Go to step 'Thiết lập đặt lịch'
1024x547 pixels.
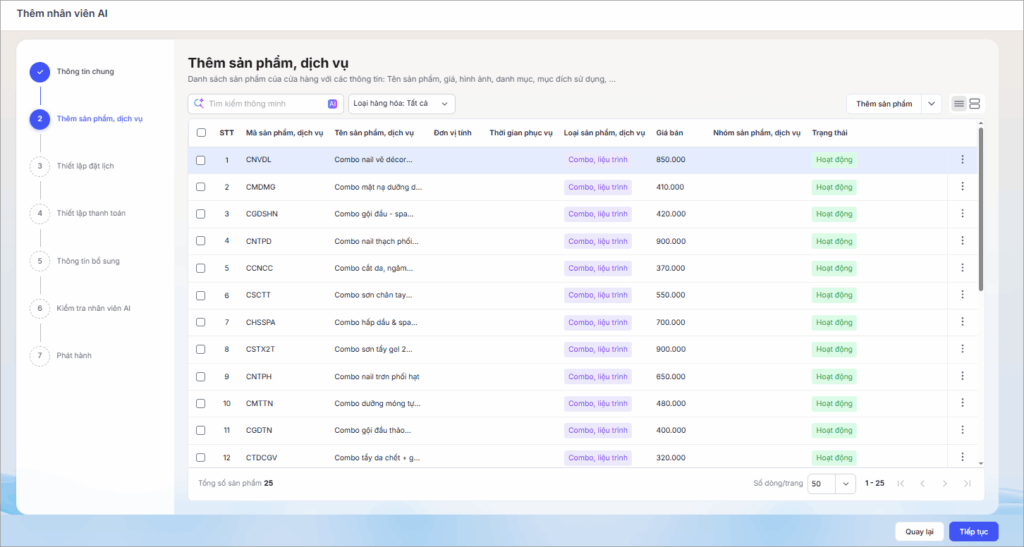(x=85, y=166)
